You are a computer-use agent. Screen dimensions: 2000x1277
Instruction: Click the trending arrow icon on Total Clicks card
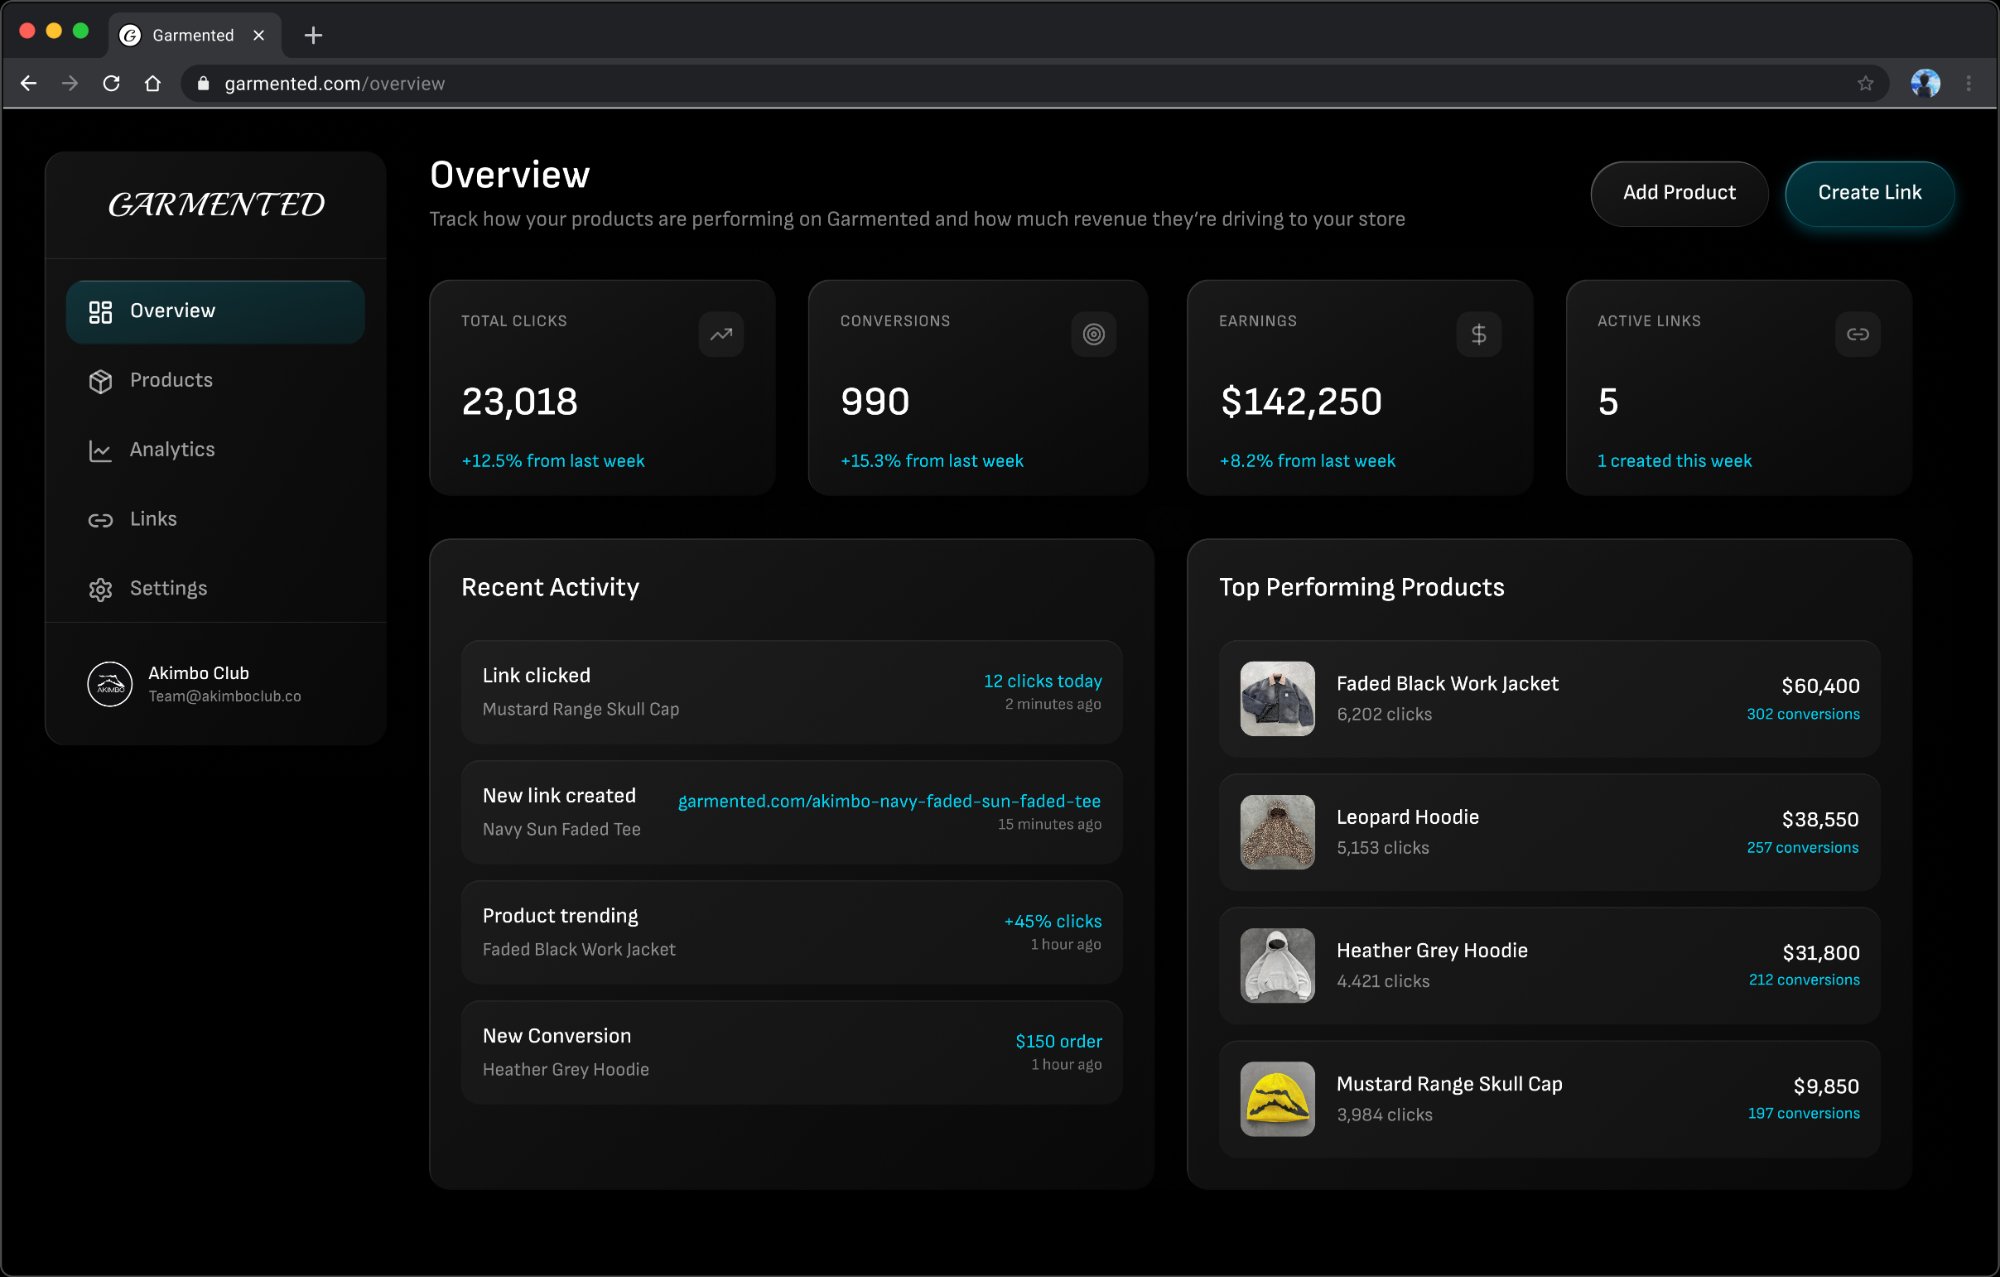pyautogui.click(x=721, y=335)
